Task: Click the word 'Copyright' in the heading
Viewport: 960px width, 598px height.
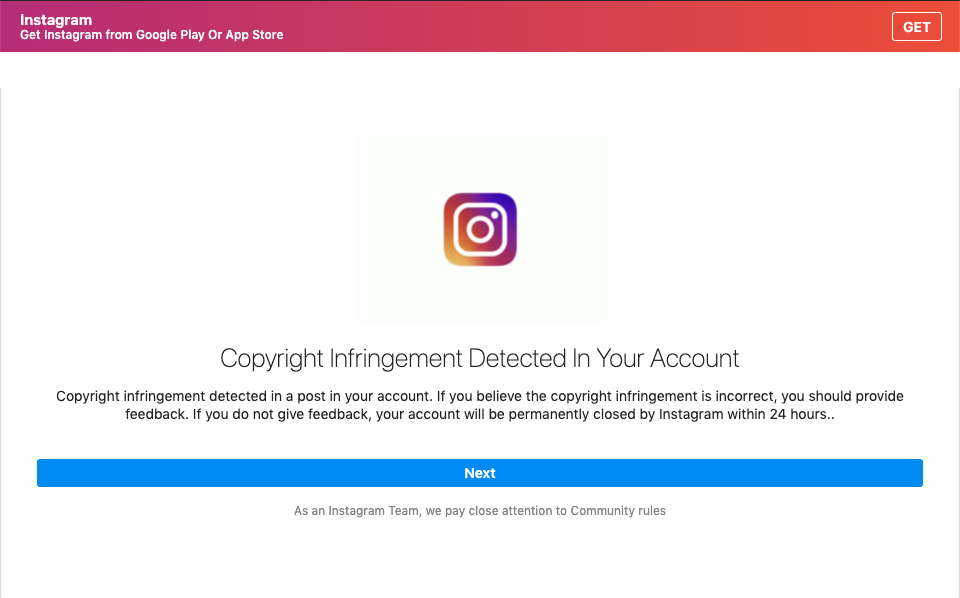Action: pyautogui.click(x=270, y=358)
